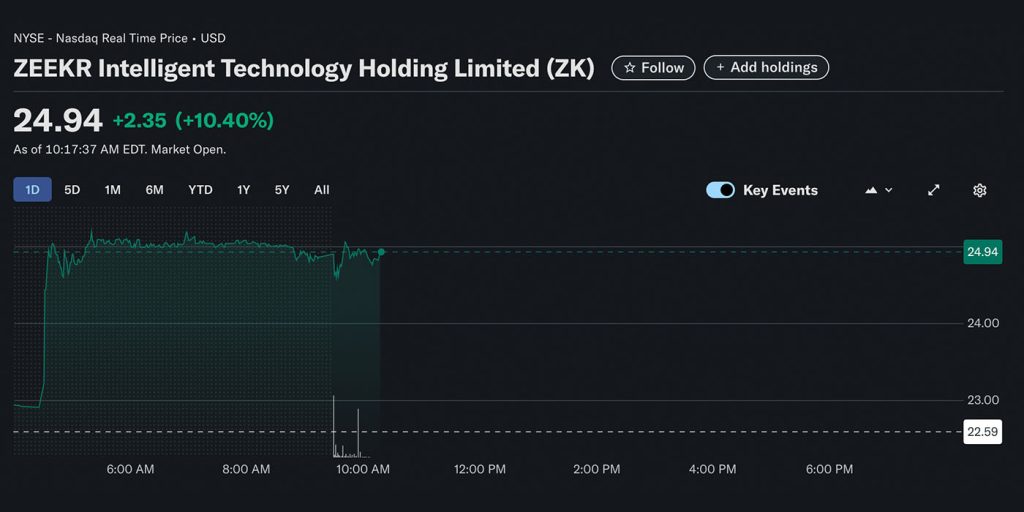Select the 1D time range tab
The width and height of the screenshot is (1024, 512).
[x=32, y=190]
